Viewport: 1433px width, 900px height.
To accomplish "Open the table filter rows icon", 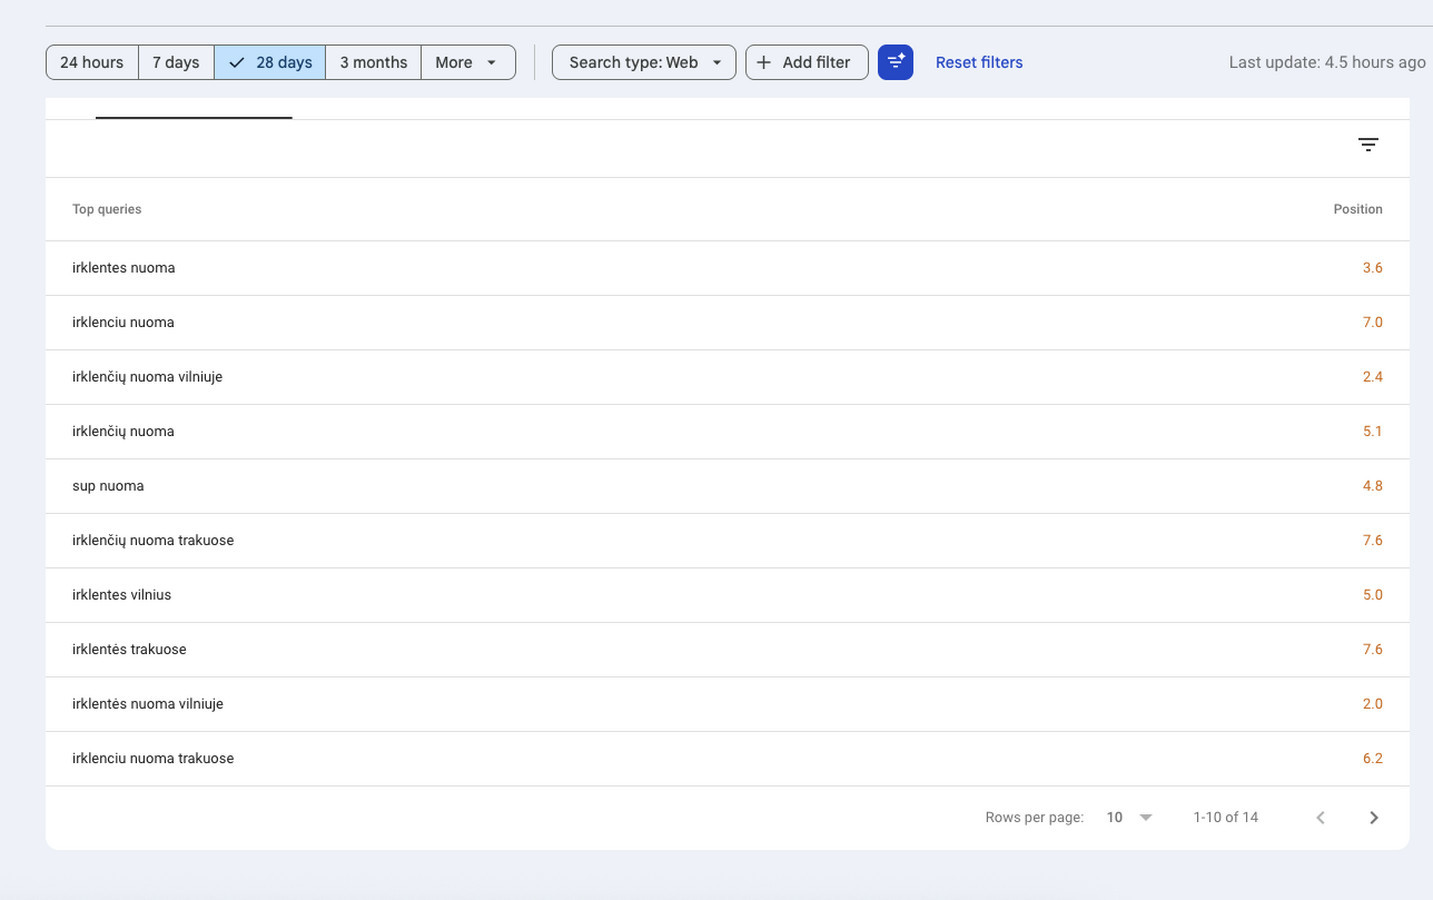I will pos(1368,145).
